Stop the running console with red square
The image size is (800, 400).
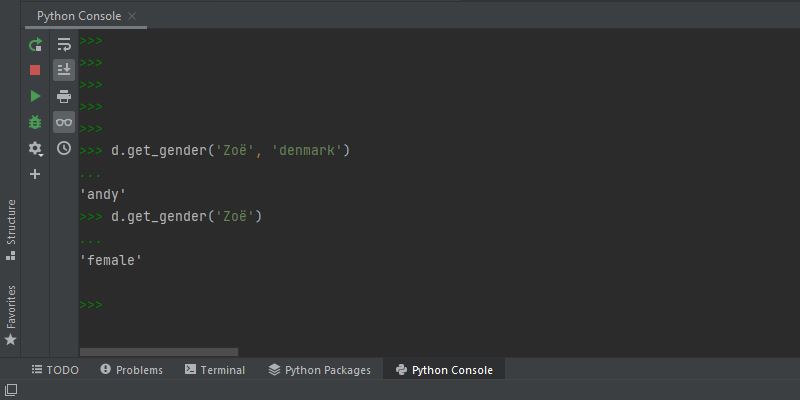[35, 70]
